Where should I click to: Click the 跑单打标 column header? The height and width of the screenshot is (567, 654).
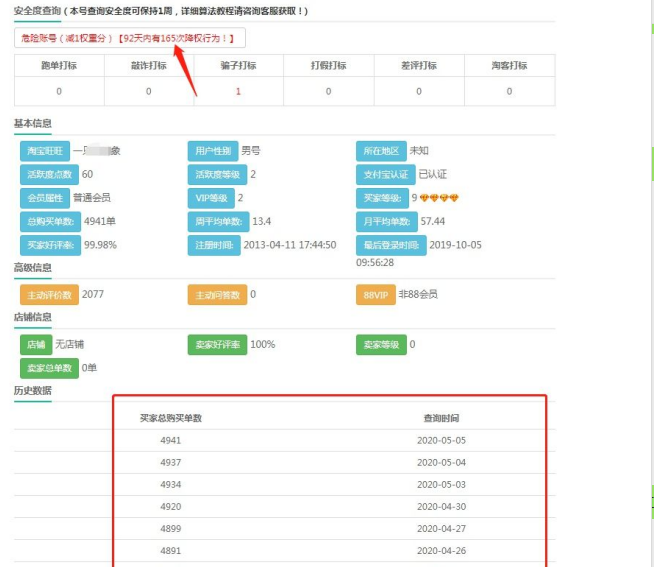59,66
